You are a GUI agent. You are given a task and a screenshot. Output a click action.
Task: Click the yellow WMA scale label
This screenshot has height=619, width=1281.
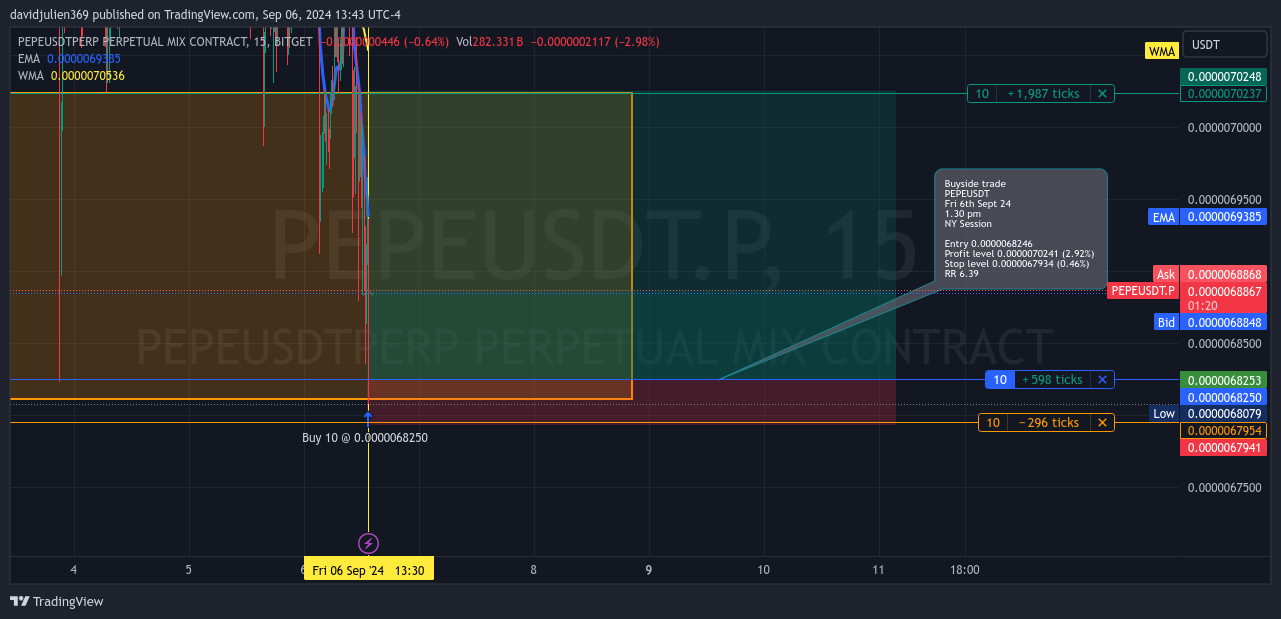click(x=1162, y=51)
